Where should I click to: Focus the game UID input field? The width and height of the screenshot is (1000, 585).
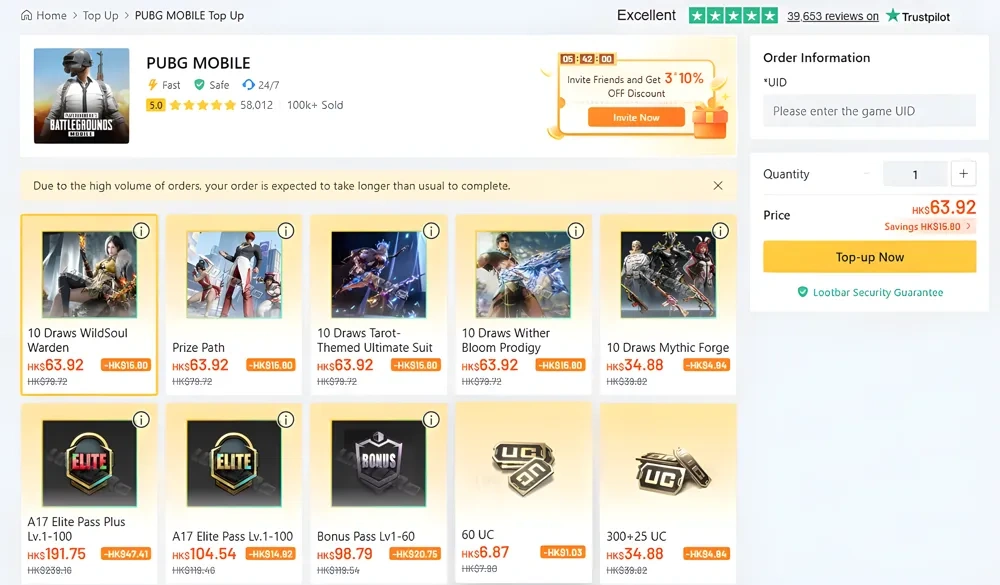click(x=869, y=111)
